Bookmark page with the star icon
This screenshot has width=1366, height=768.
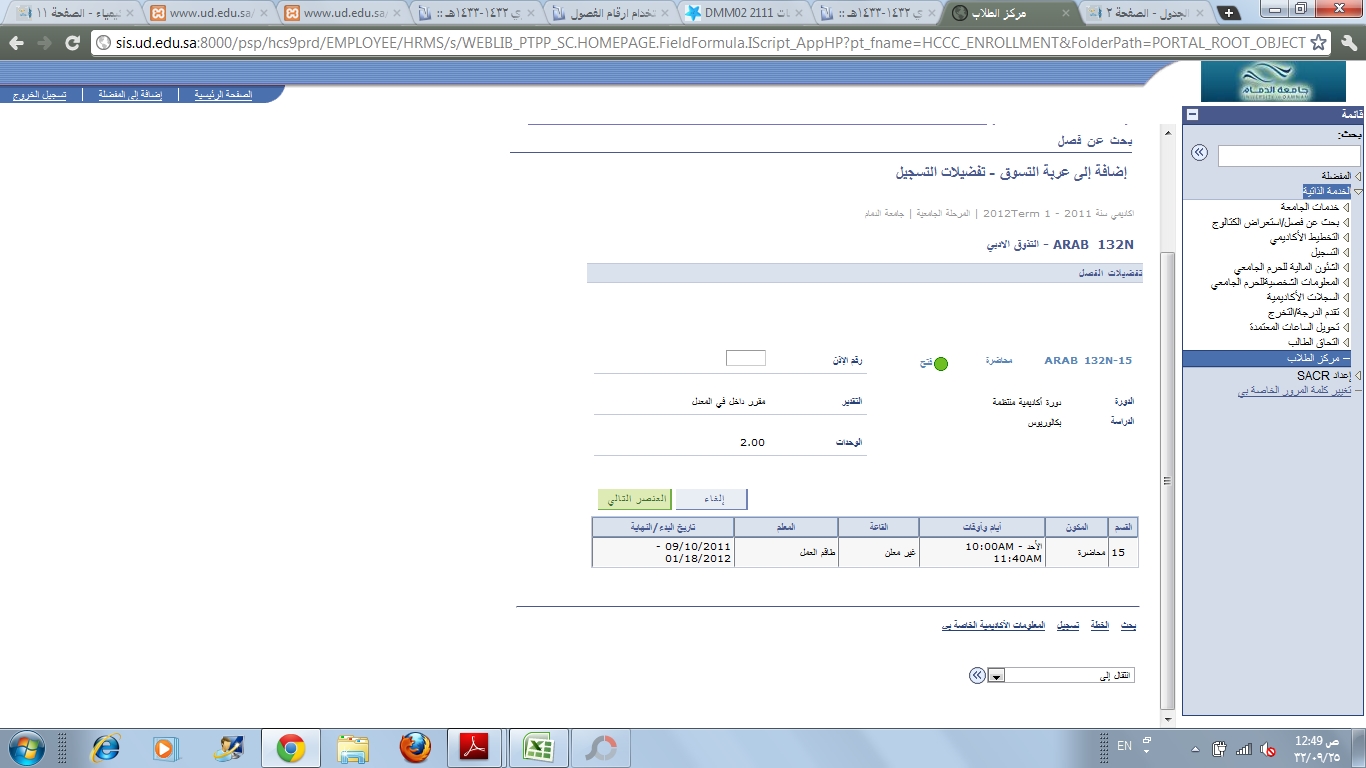1319,43
